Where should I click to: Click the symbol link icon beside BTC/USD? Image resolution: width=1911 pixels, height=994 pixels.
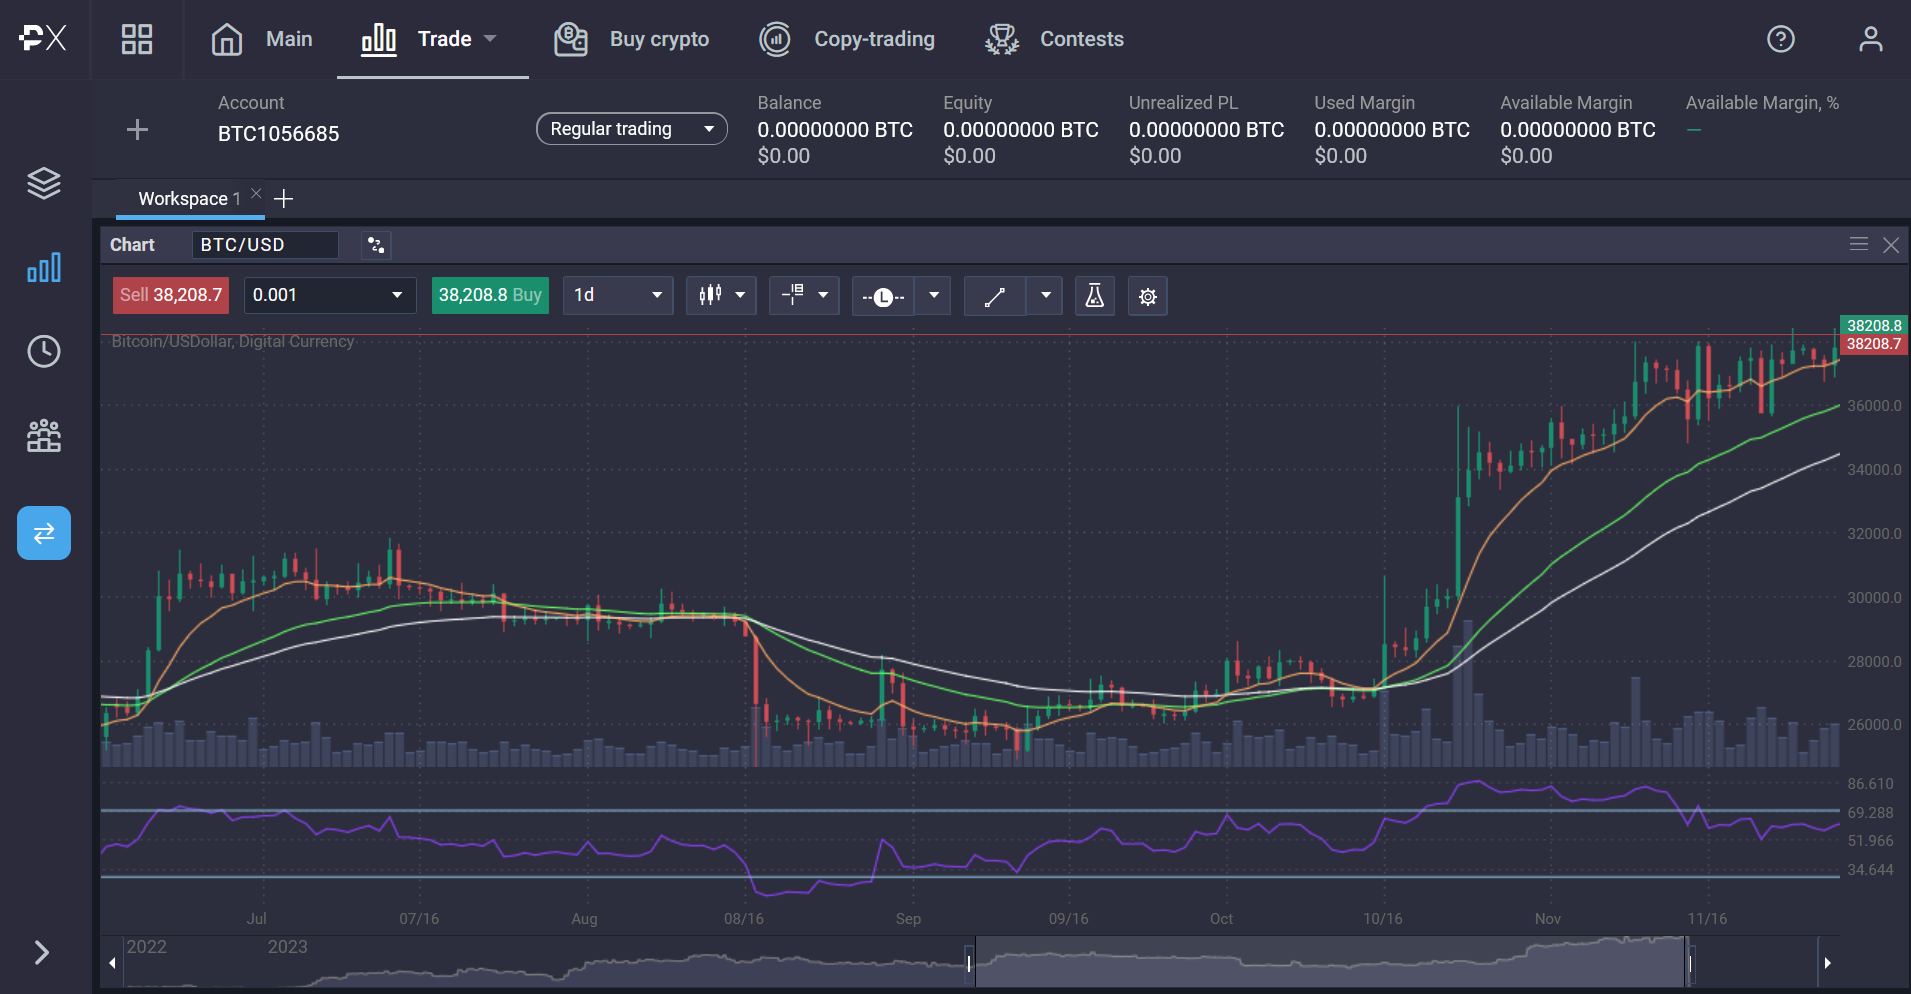pyautogui.click(x=376, y=245)
